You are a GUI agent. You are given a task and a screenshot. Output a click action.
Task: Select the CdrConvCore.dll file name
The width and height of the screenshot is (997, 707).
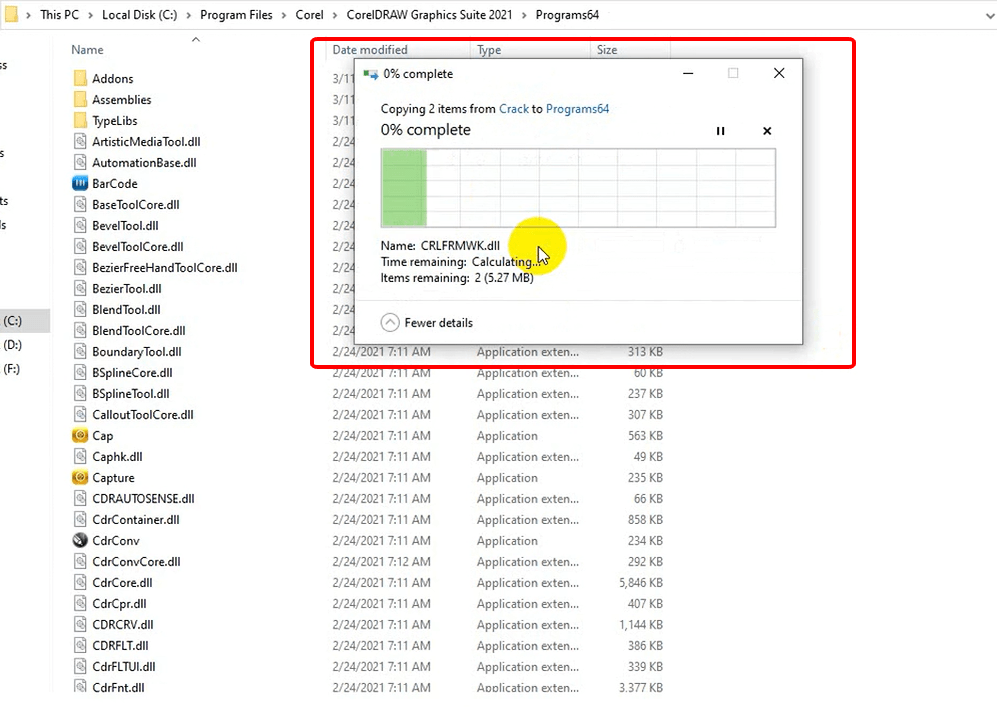(x=136, y=561)
